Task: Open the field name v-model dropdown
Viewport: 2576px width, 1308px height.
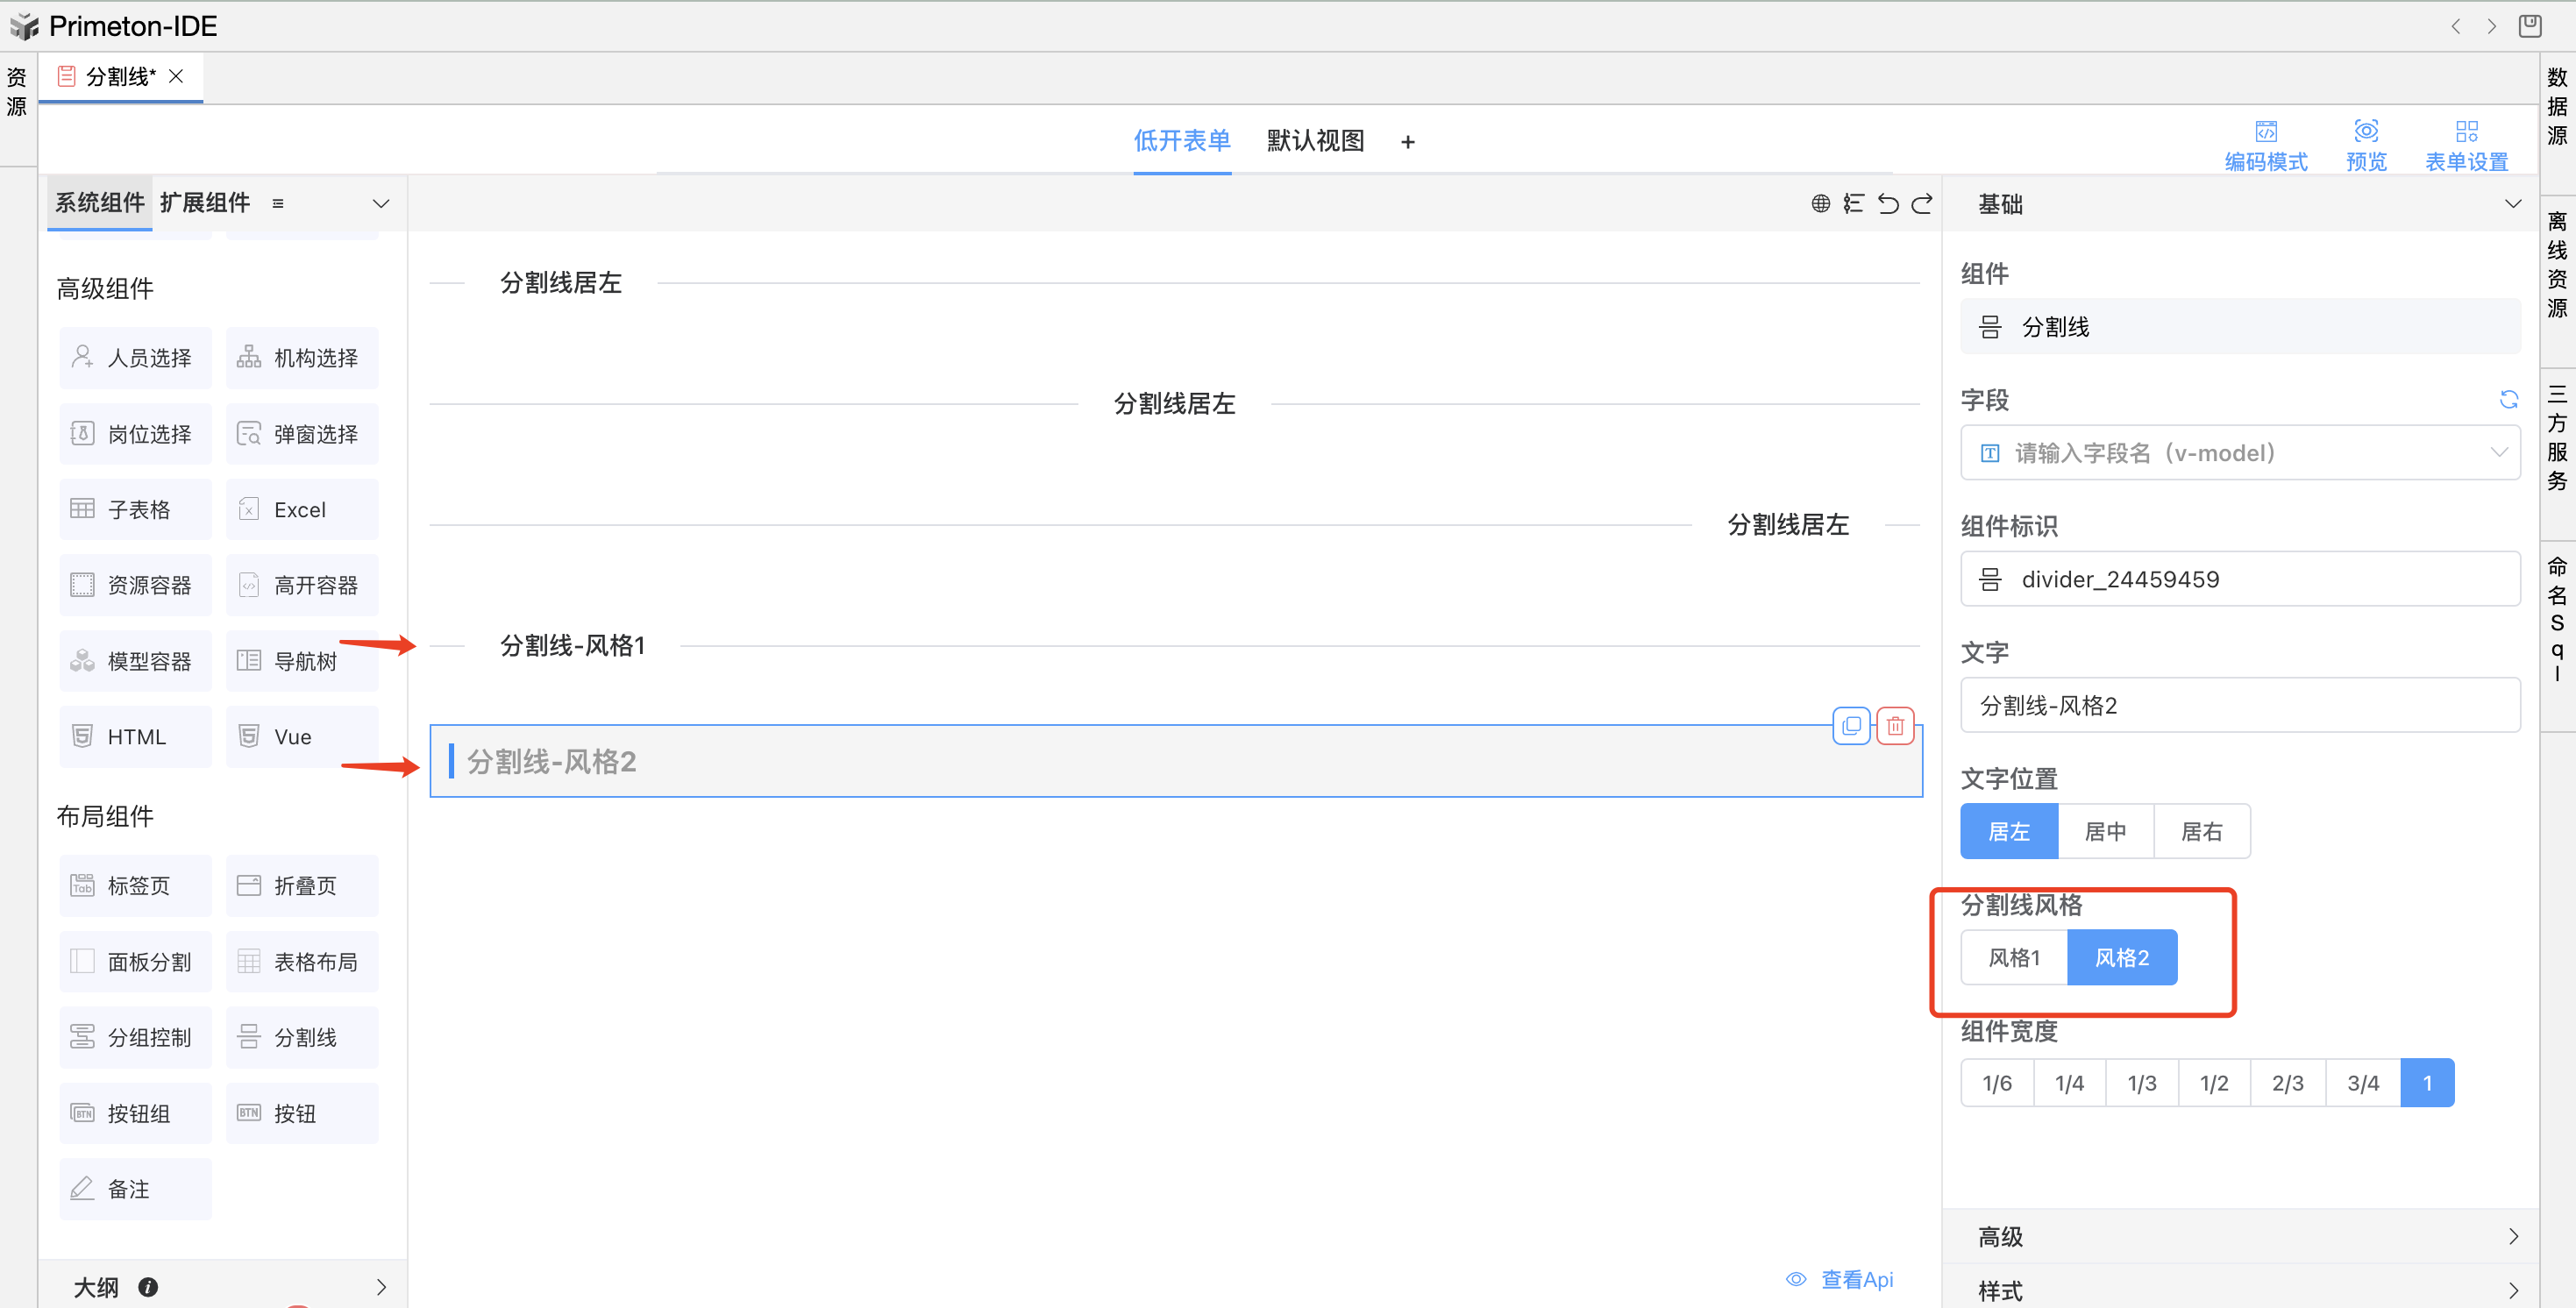Action: pyautogui.click(x=2239, y=453)
